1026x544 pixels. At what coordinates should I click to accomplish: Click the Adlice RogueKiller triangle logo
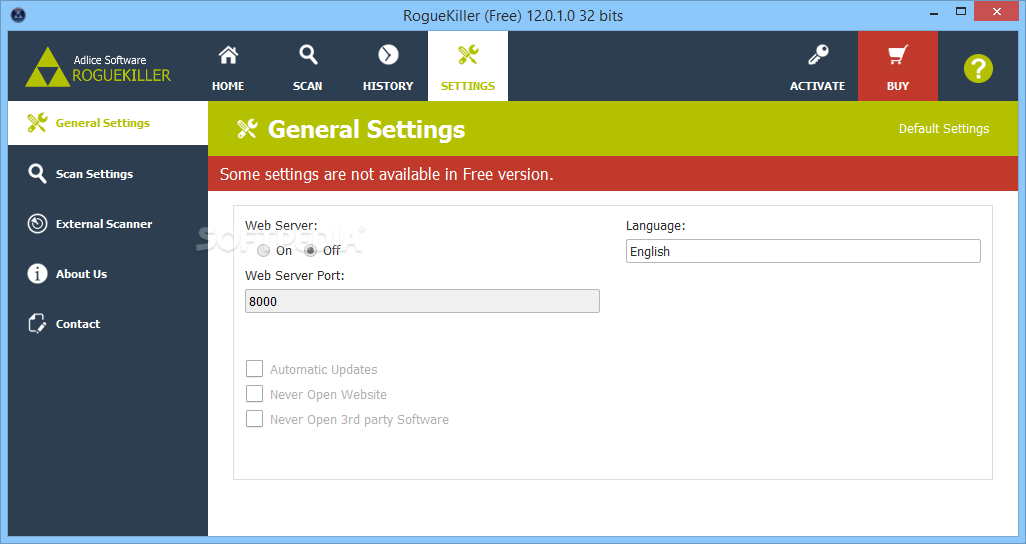(x=47, y=67)
